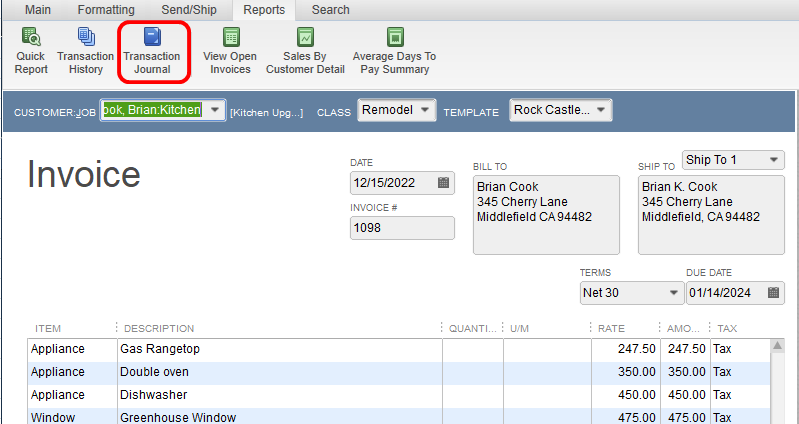799x424 pixels.
Task: Open Sales By Customer Detail report
Action: (x=305, y=51)
